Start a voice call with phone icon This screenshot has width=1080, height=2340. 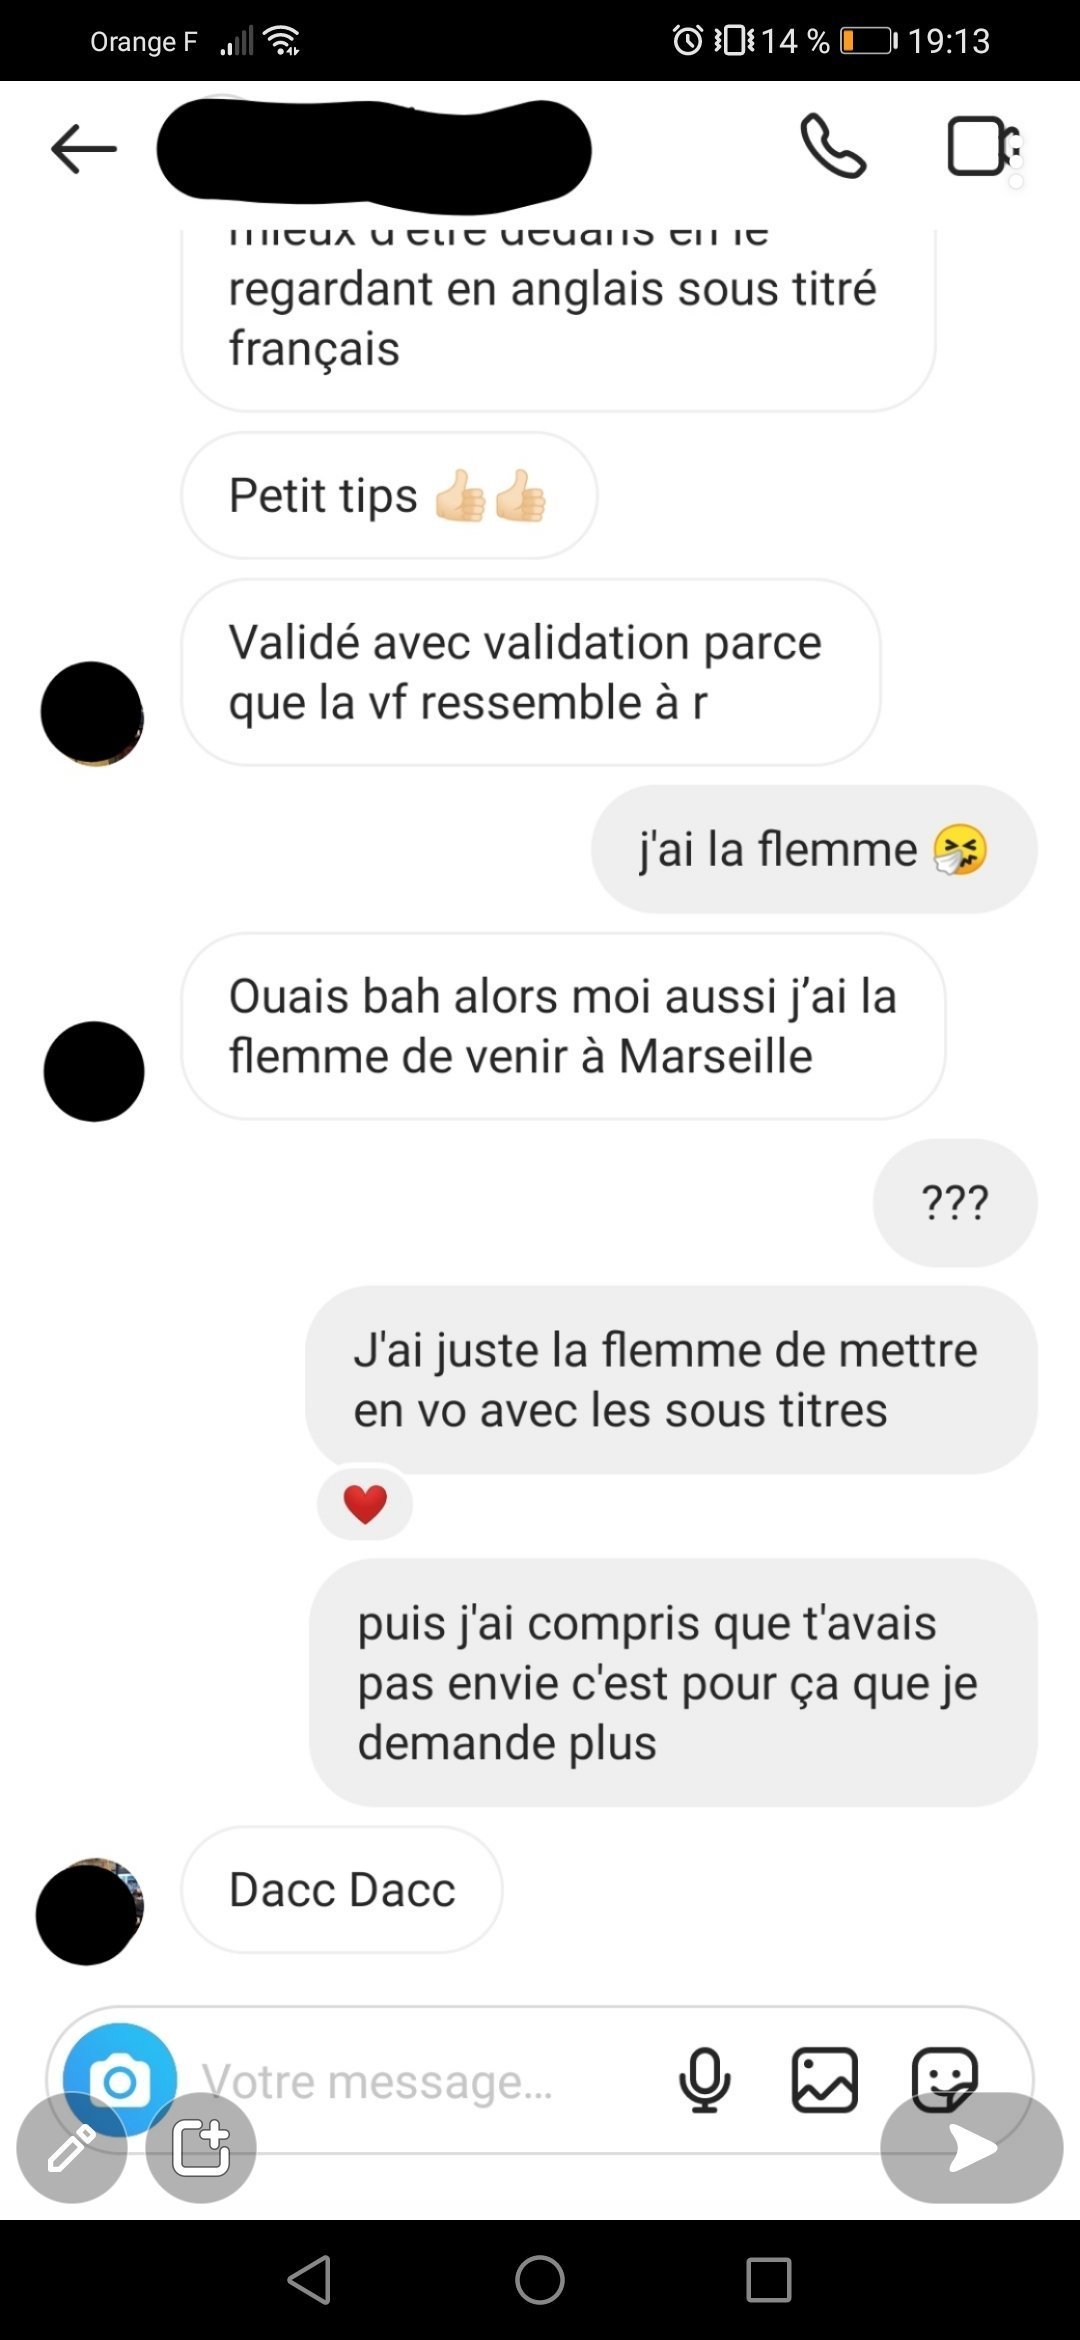coord(832,146)
